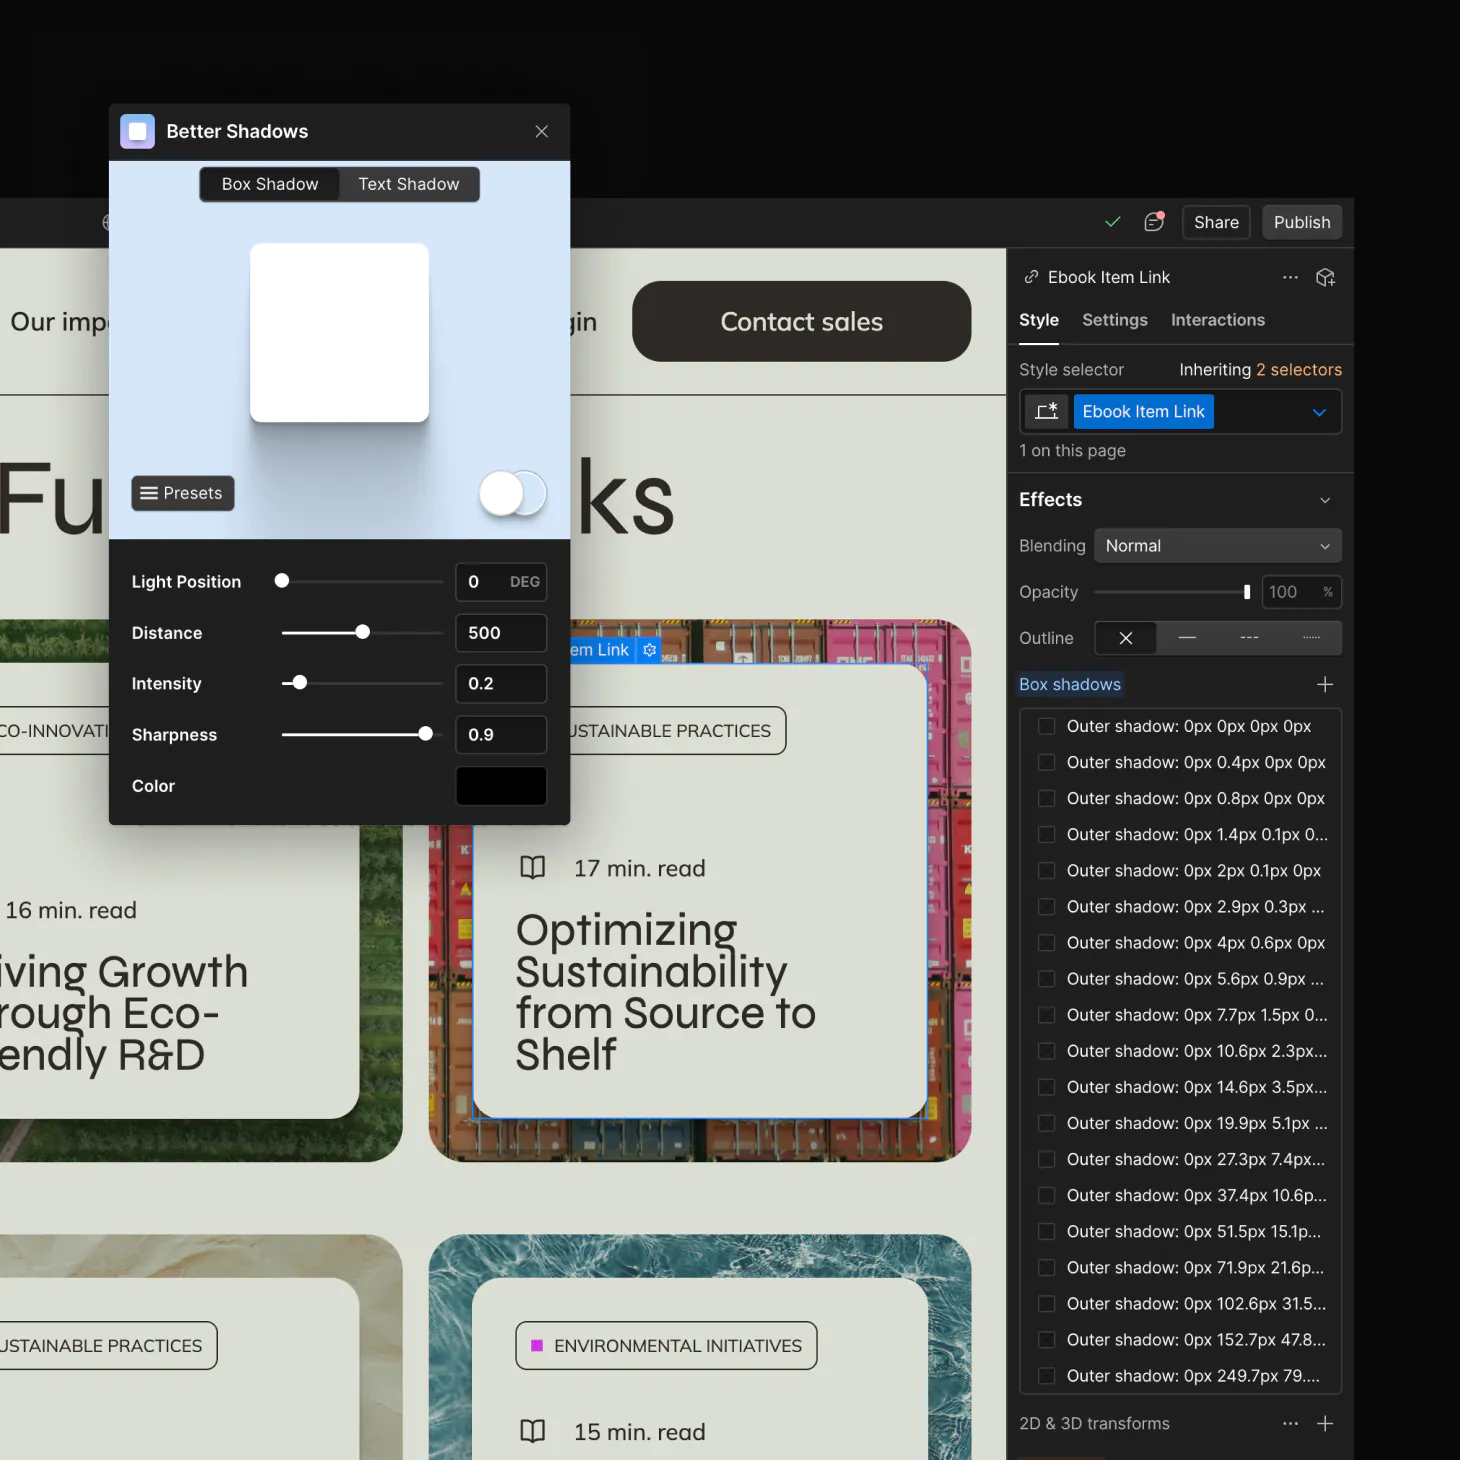Click the gear icon on the selected element label

pos(650,650)
